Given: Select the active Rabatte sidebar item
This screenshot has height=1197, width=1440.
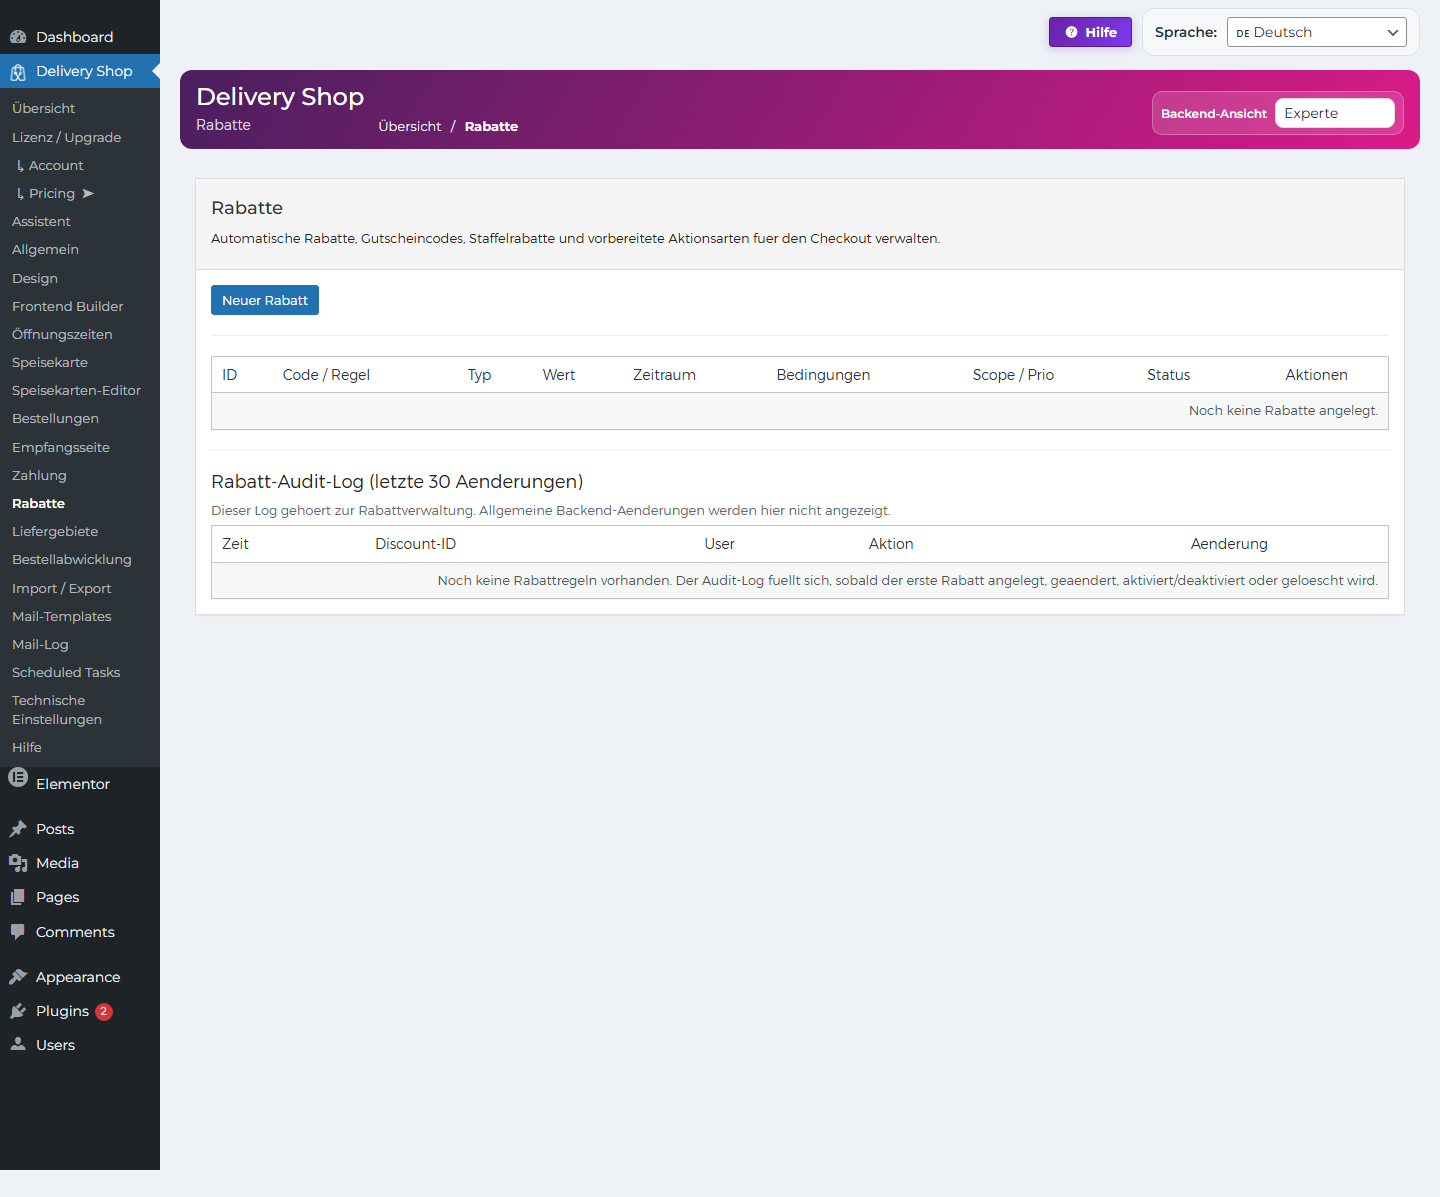Looking at the screenshot, I should coord(38,503).
